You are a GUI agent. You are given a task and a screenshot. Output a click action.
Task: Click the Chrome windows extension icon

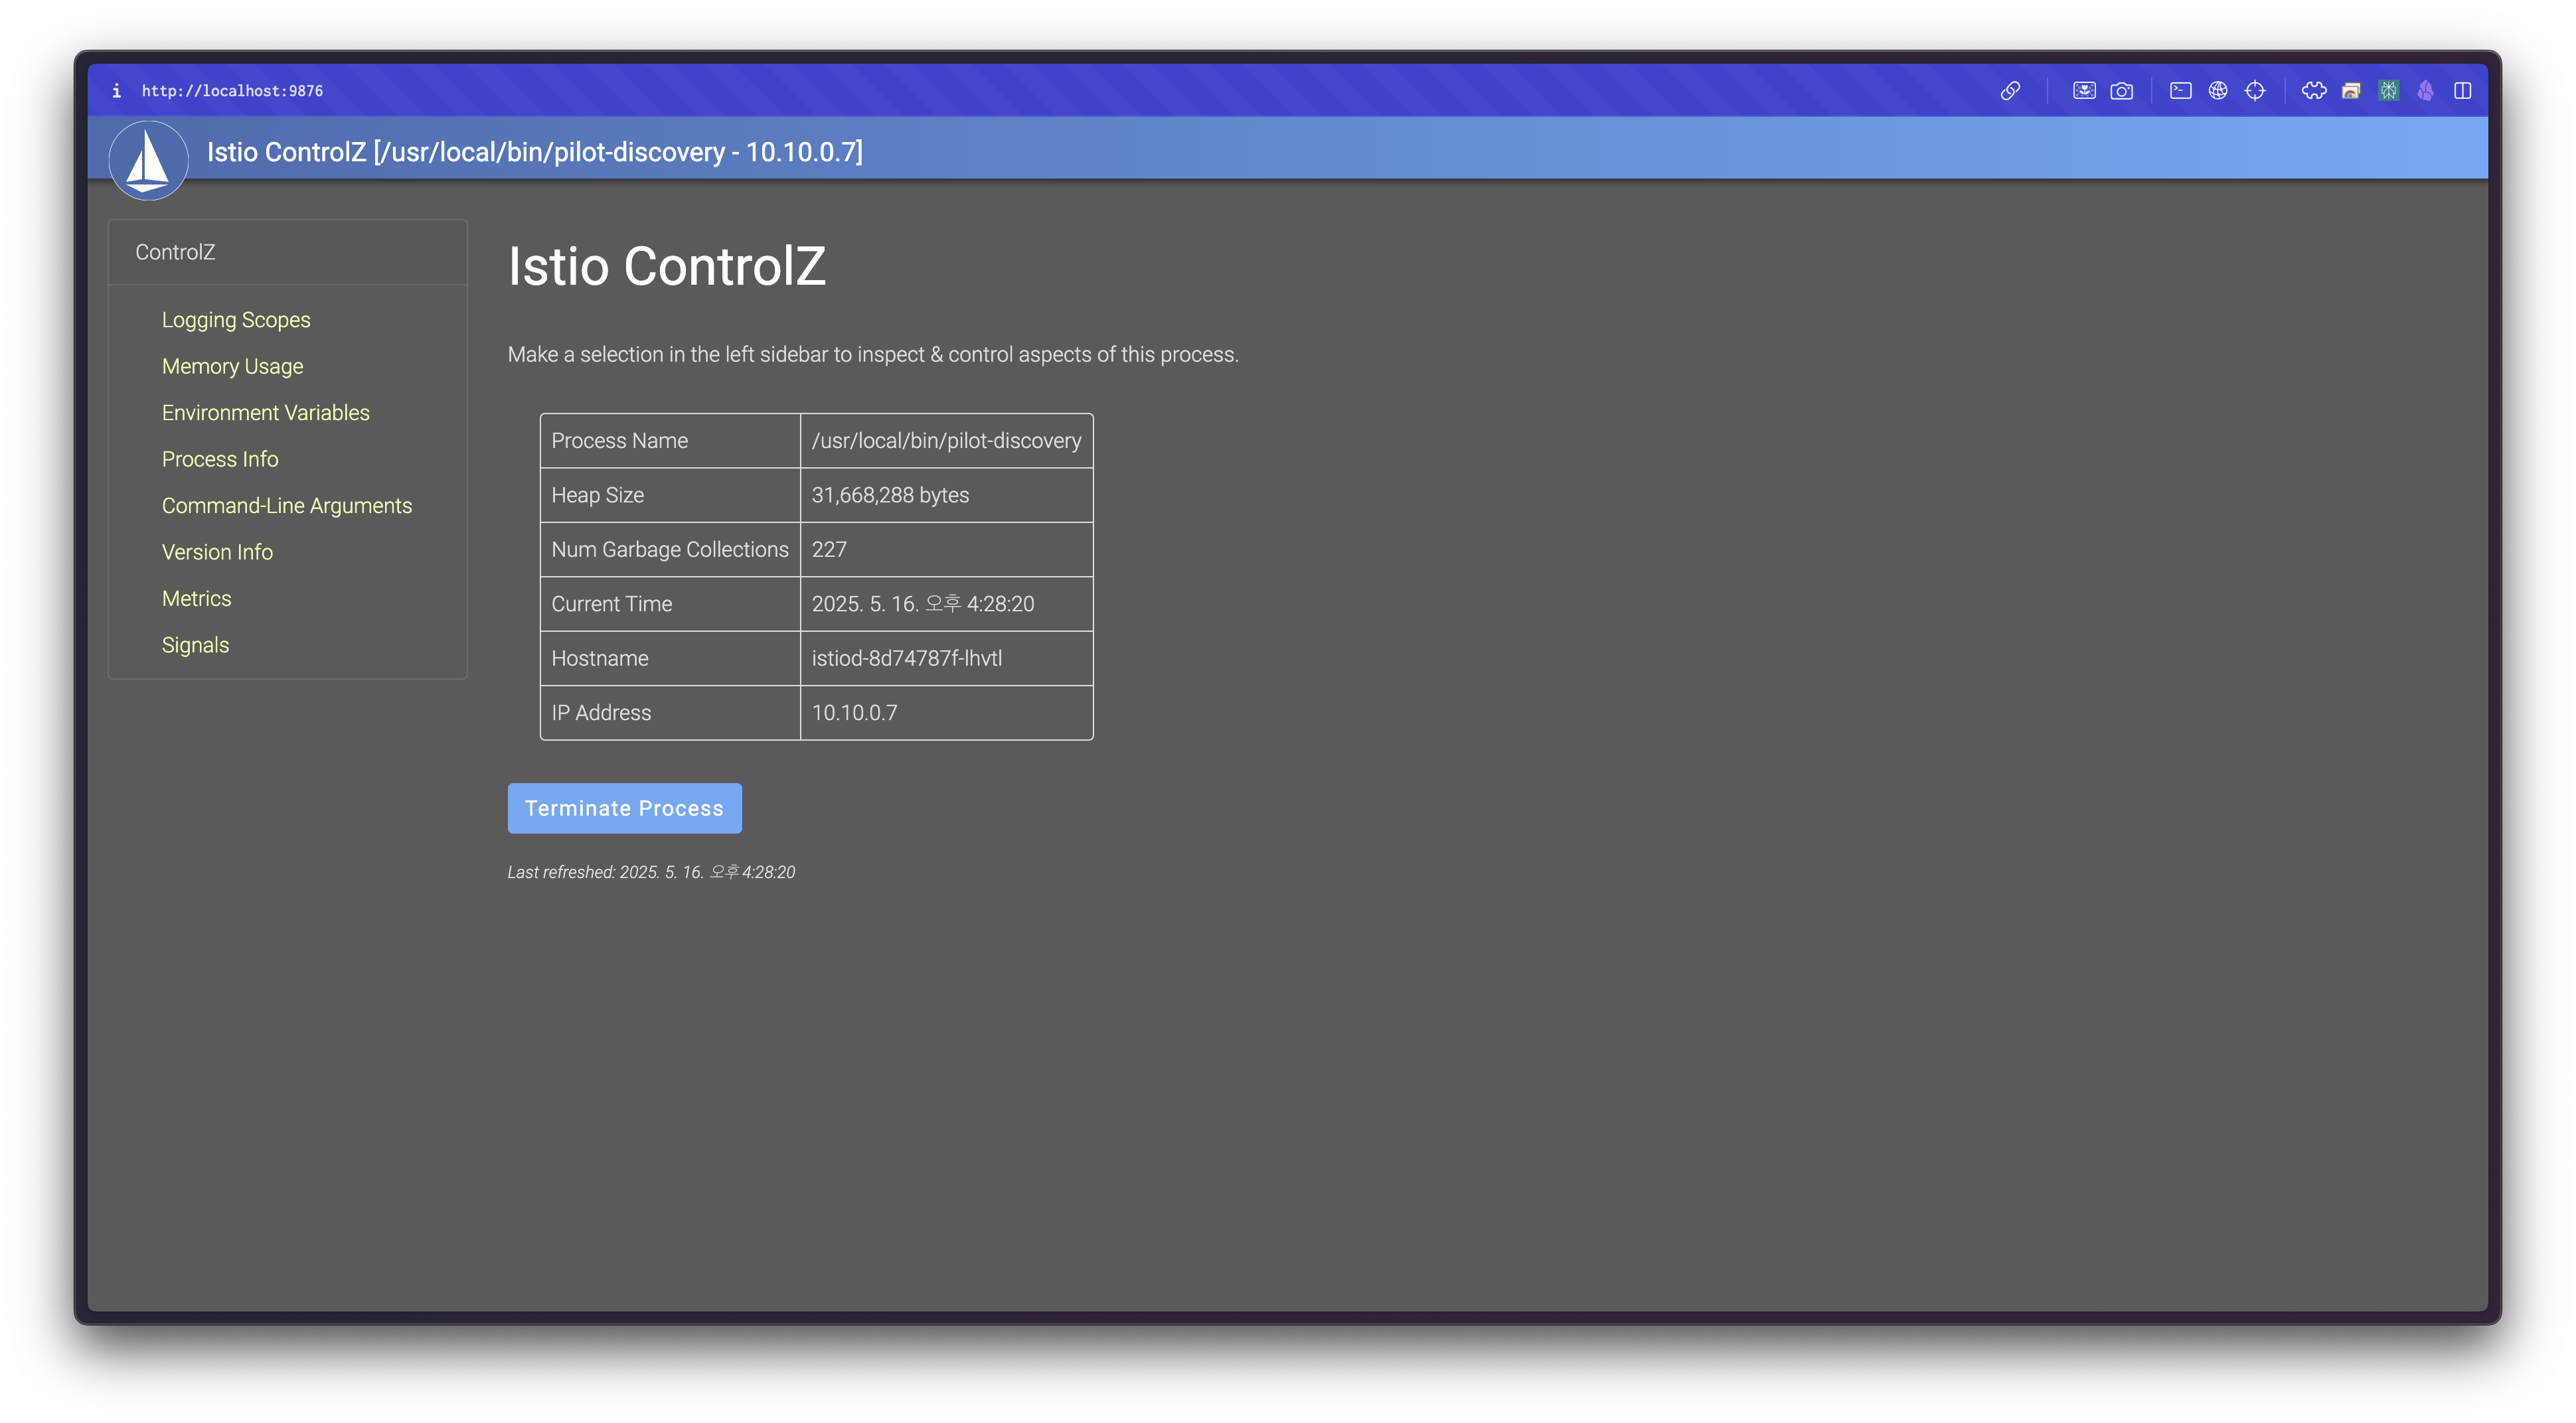(x=2351, y=91)
